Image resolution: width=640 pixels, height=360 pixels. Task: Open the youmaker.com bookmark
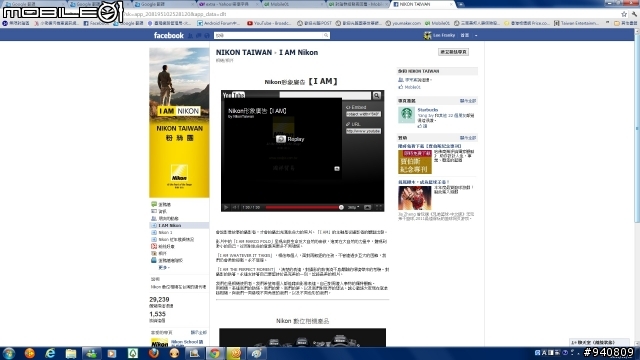click(403, 23)
